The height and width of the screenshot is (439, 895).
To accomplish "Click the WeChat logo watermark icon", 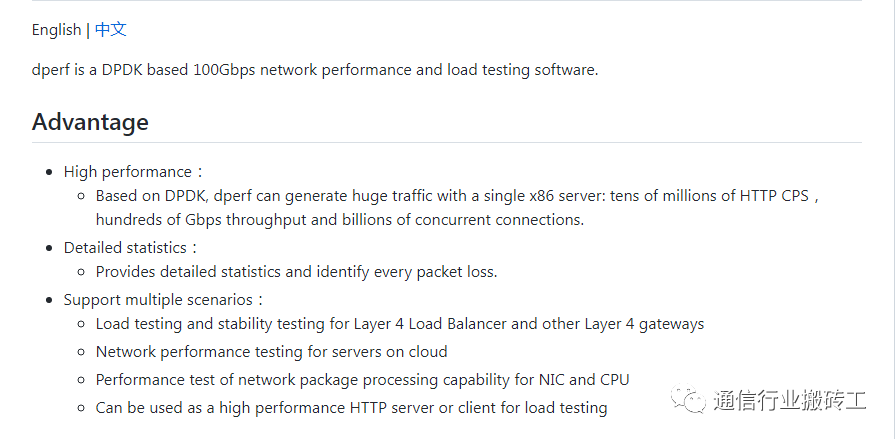I will (688, 399).
